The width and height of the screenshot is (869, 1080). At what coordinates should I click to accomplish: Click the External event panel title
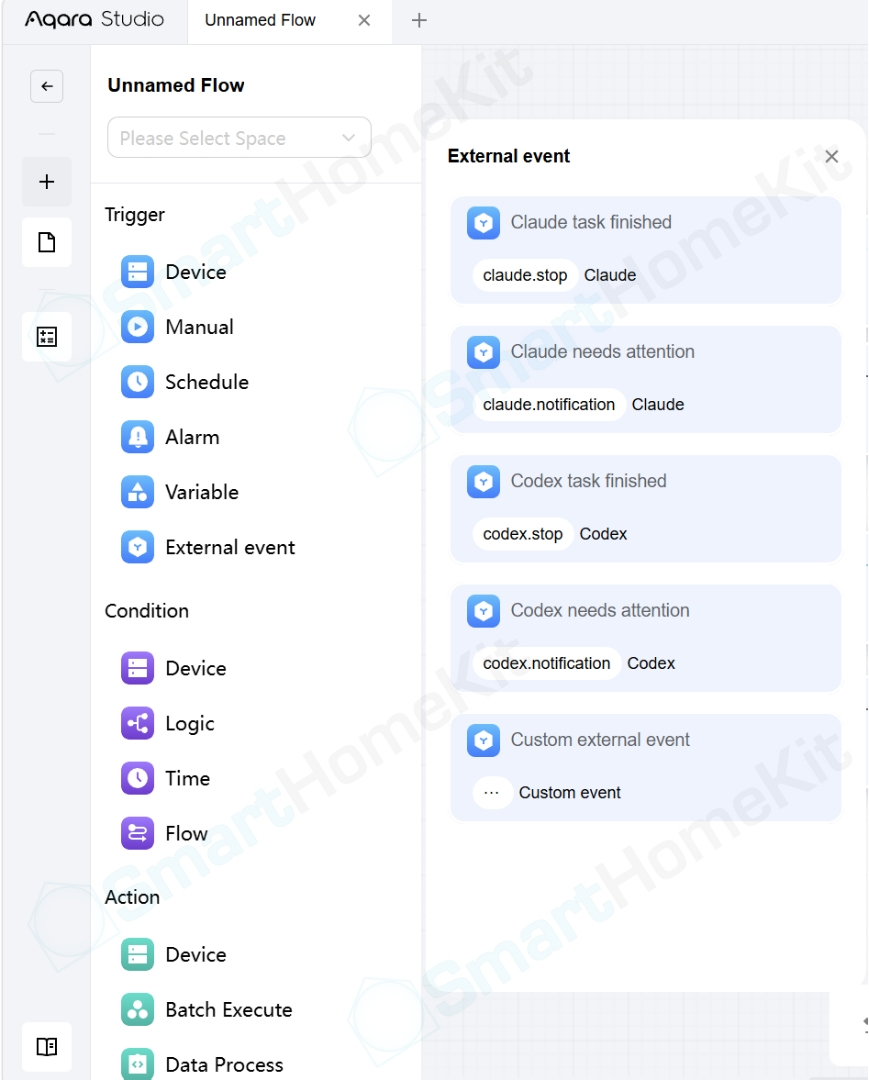pos(509,156)
